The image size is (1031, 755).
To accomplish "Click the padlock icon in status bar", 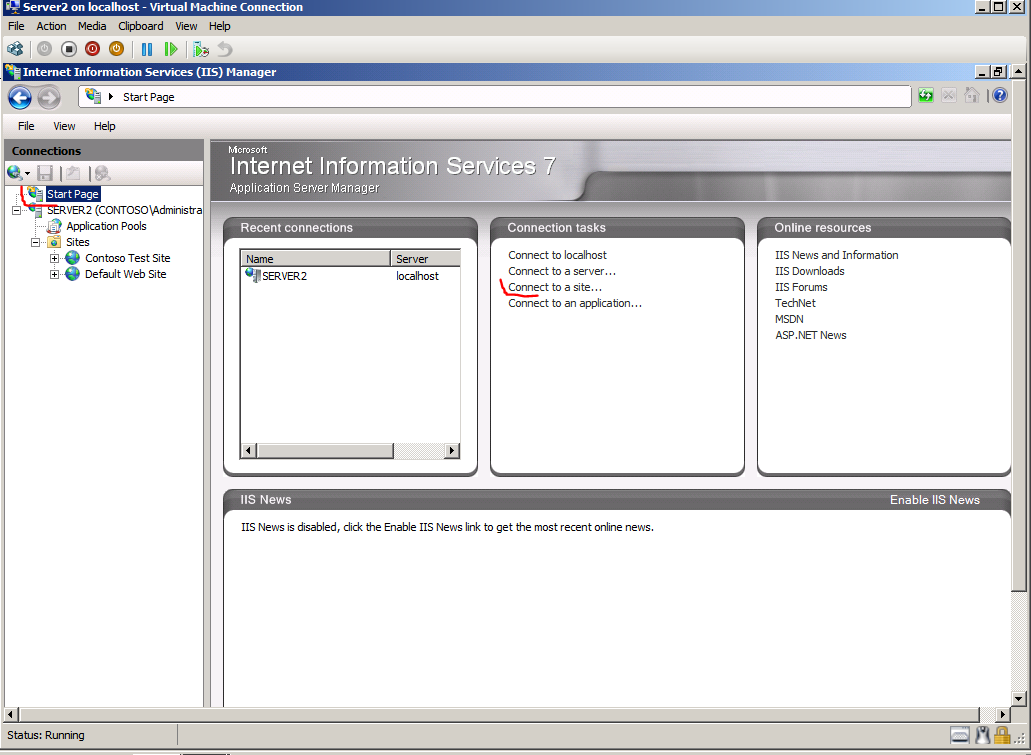I will [x=1002, y=735].
